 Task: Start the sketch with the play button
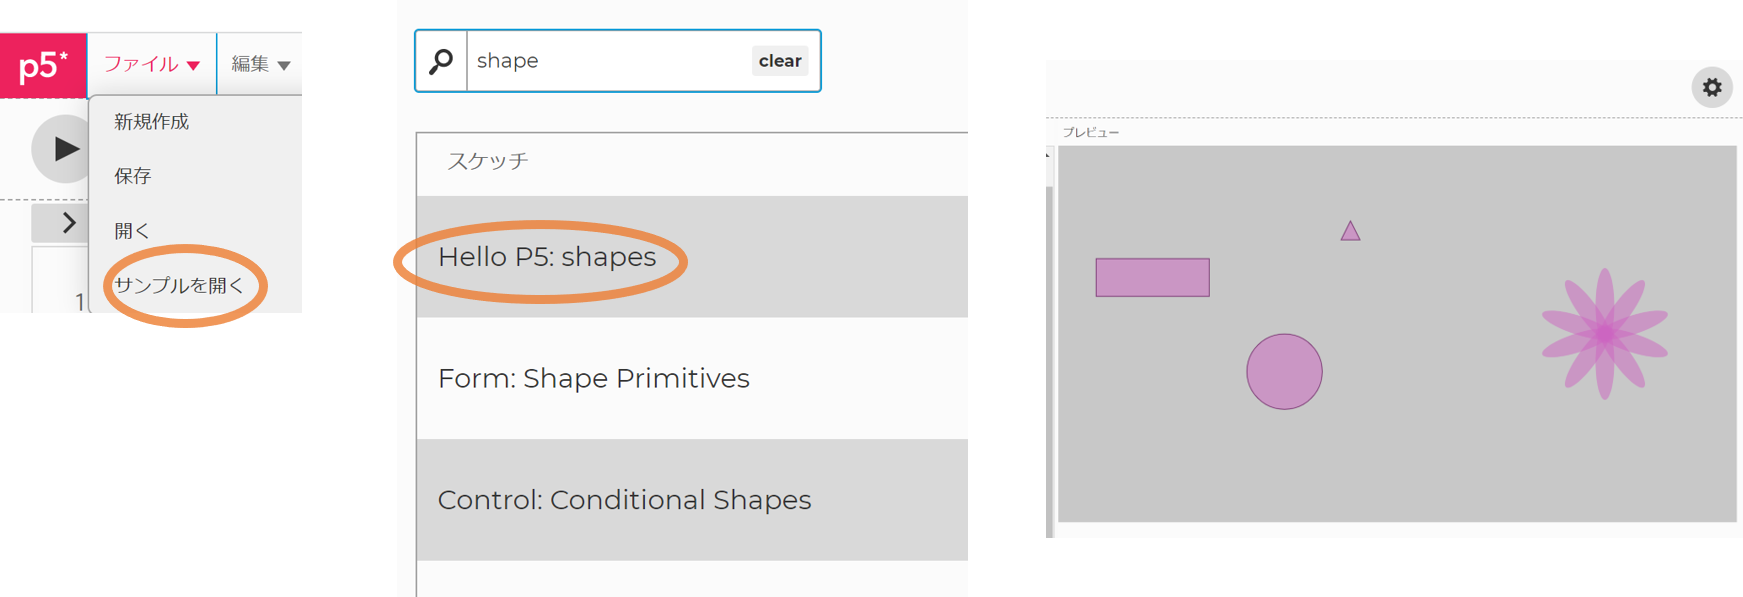(x=62, y=149)
